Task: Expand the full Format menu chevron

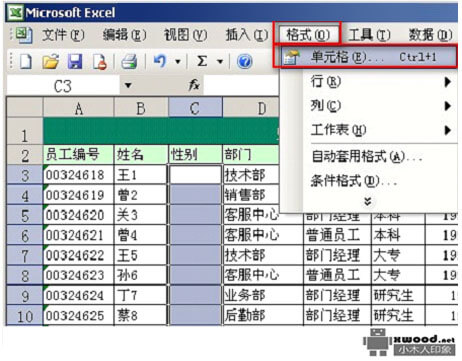Action: coord(368,201)
